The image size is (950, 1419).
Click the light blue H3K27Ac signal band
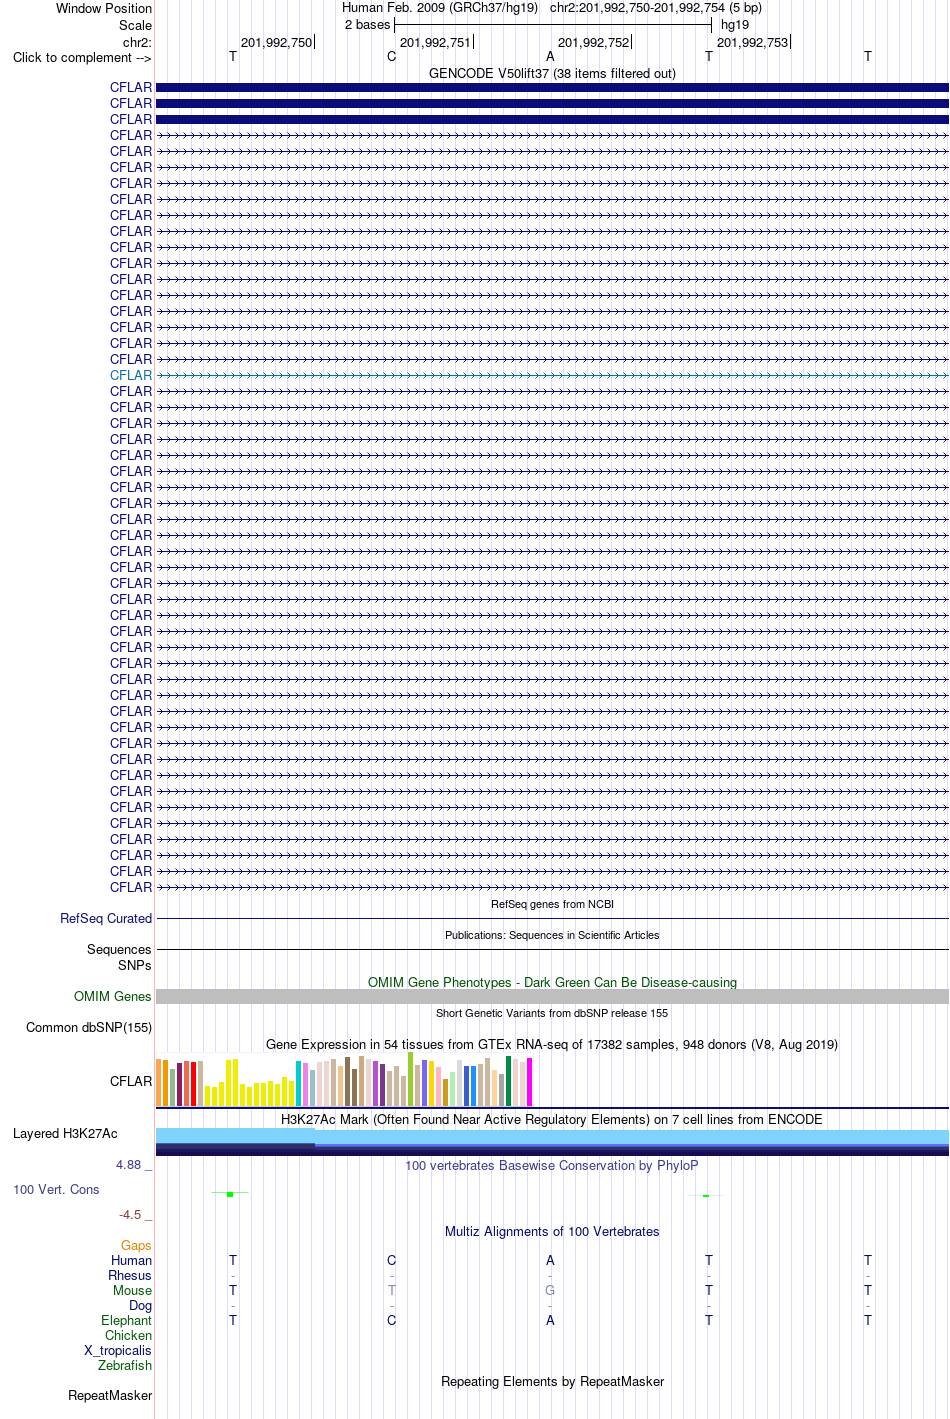(x=552, y=1135)
